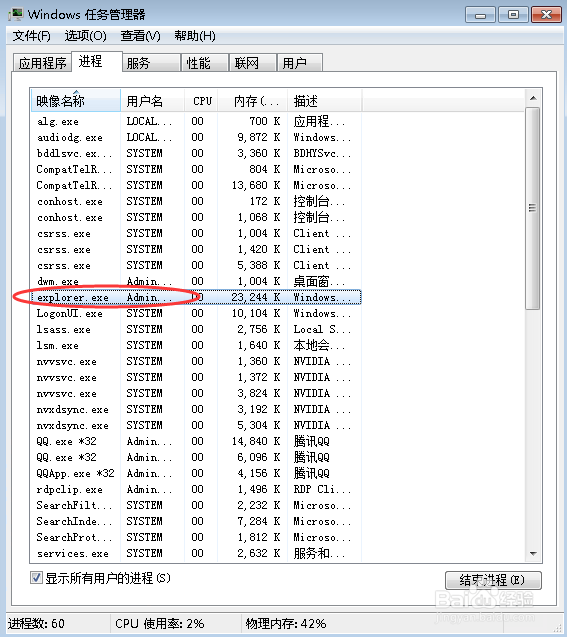Select the LogonUI.exe process
This screenshot has width=567, height=637.
coord(196,313)
